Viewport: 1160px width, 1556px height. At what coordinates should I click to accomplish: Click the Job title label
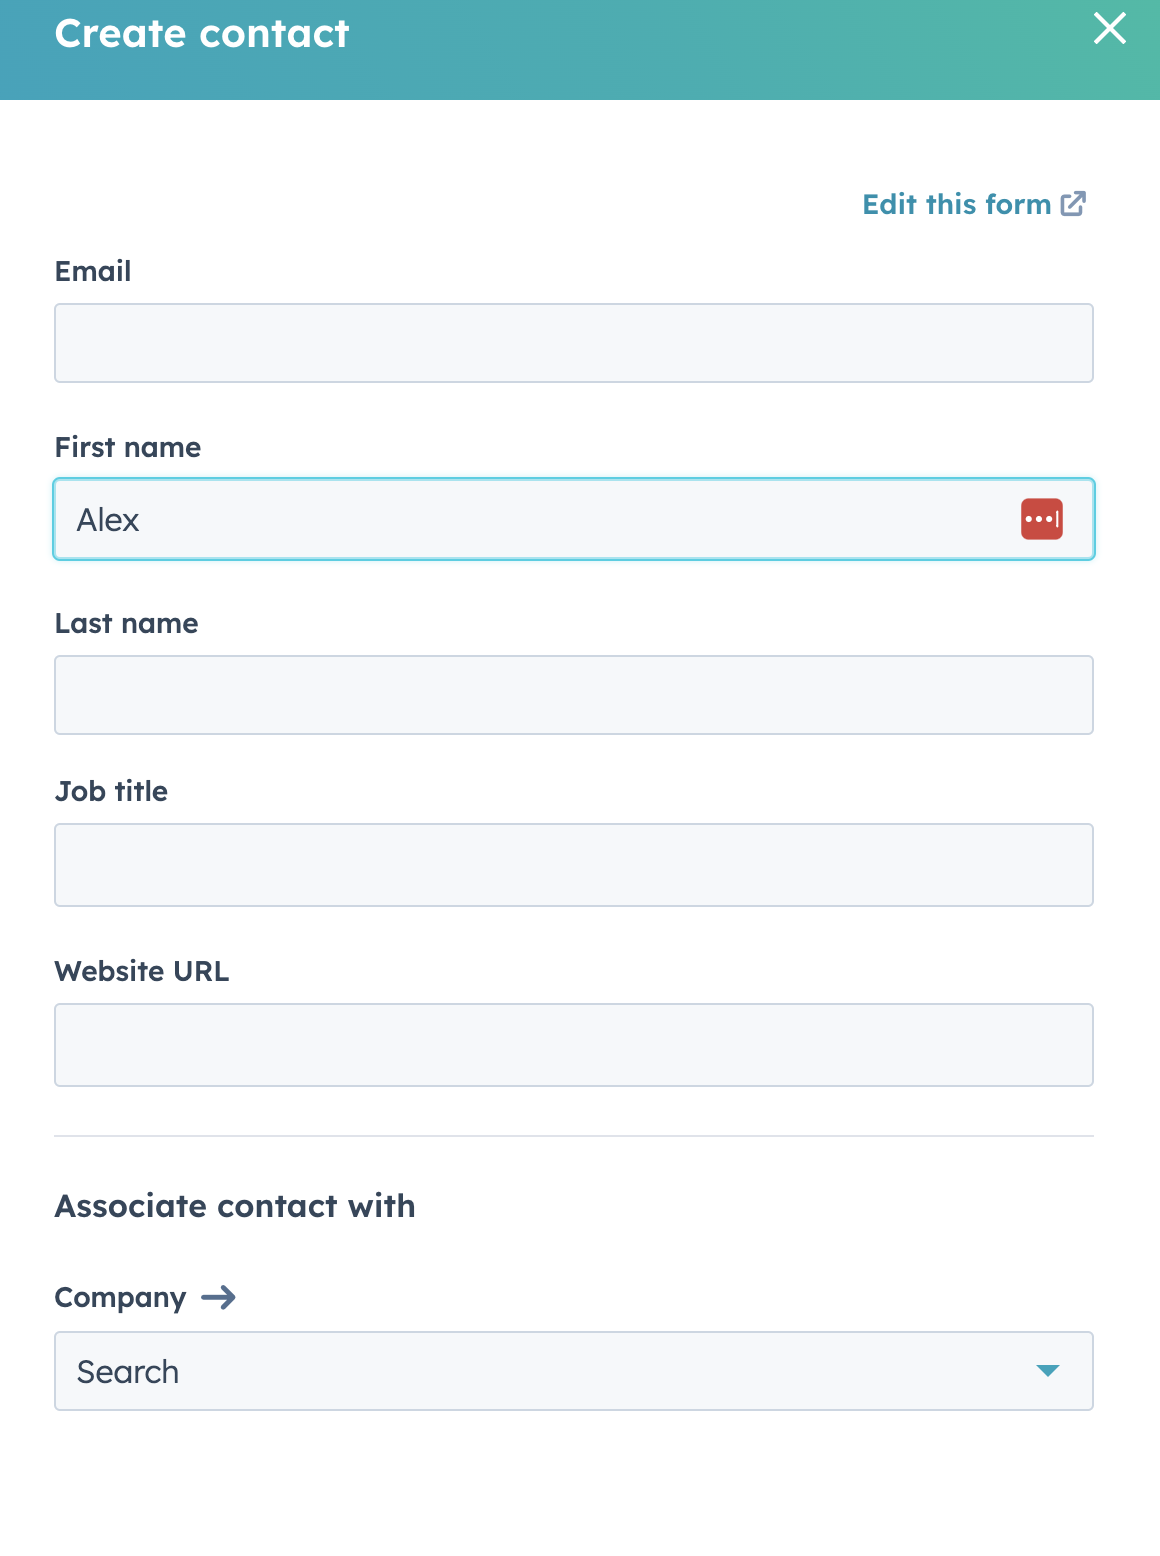point(111,791)
